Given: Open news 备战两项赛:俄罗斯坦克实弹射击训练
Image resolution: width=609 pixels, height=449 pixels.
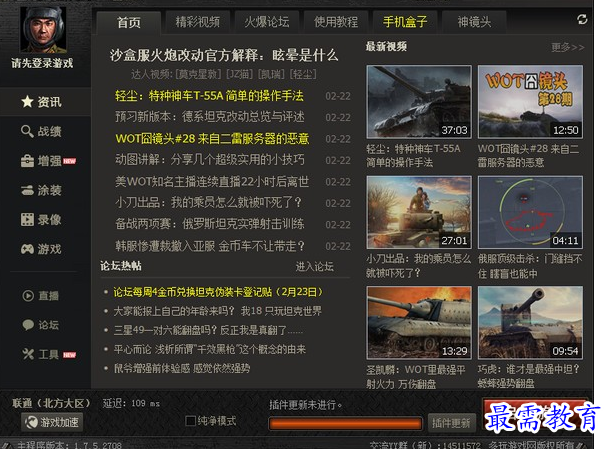Looking at the screenshot, I should (210, 224).
